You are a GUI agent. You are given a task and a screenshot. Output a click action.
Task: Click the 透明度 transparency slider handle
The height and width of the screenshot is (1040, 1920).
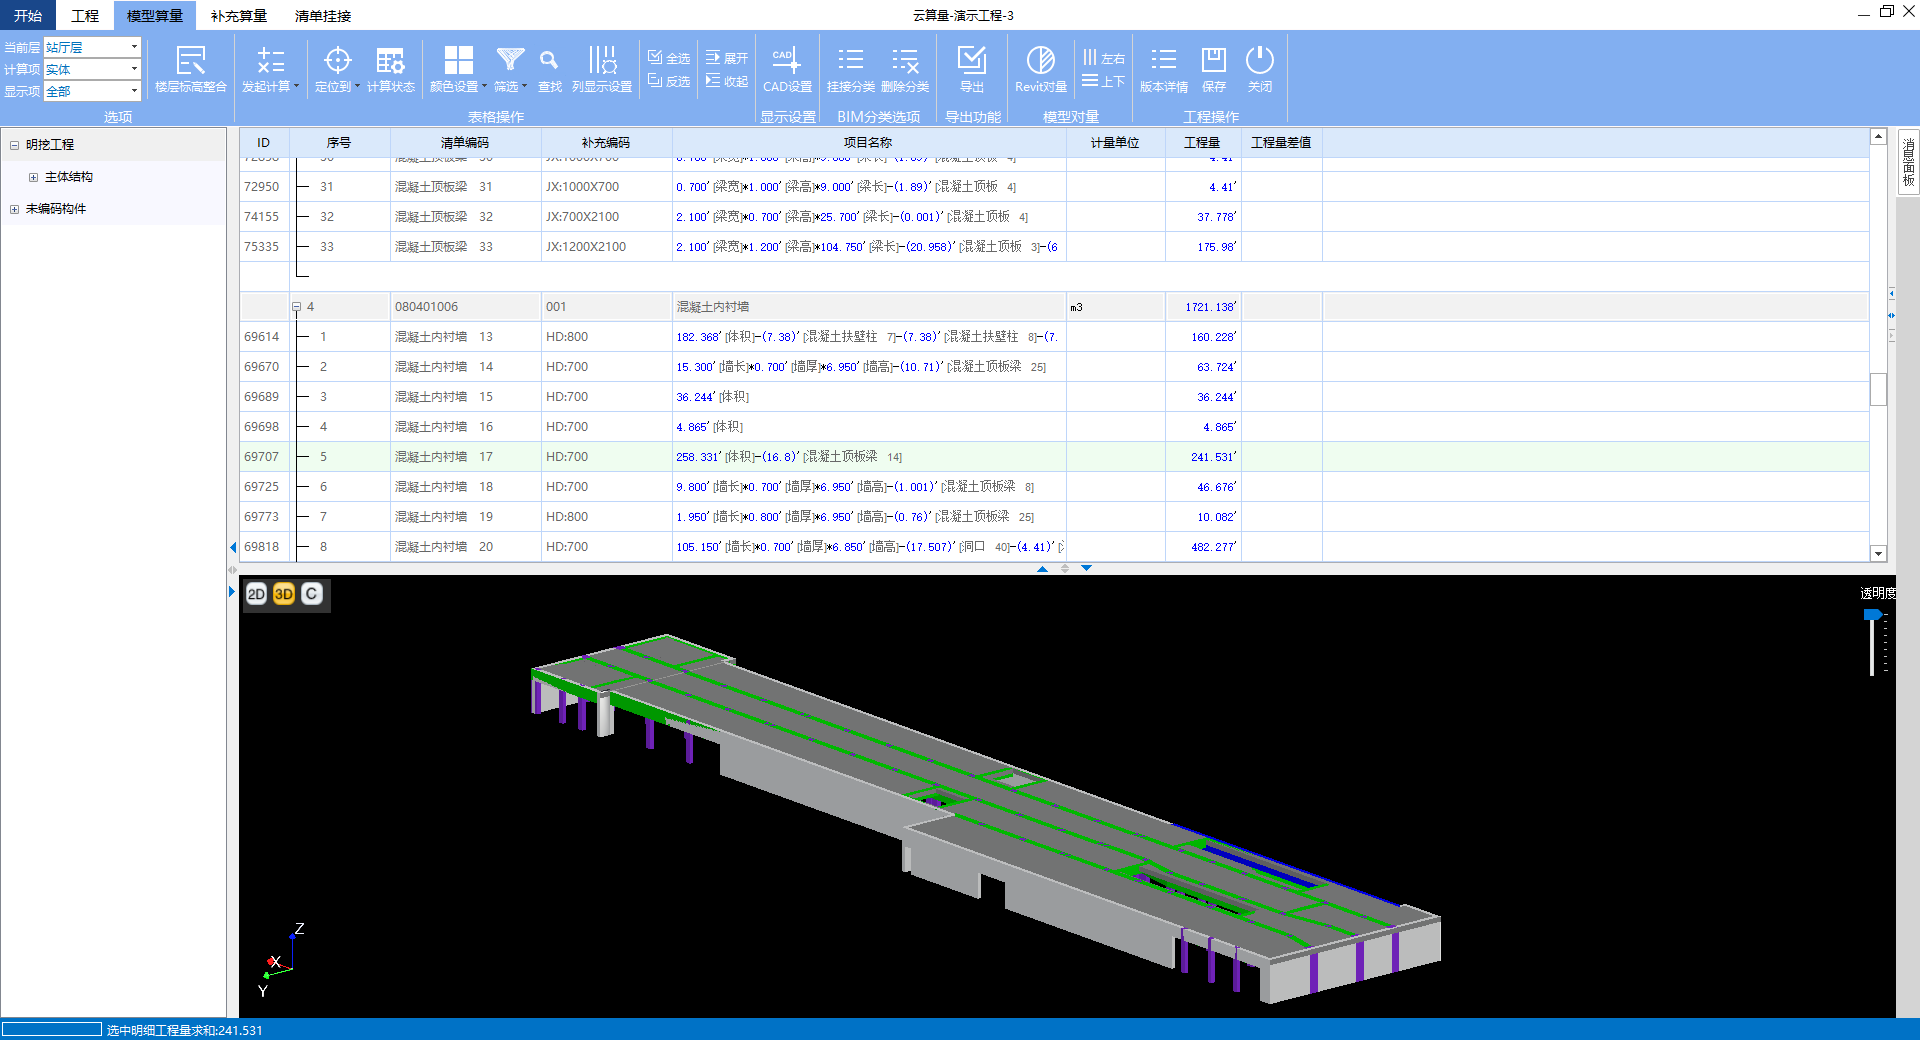(1872, 615)
